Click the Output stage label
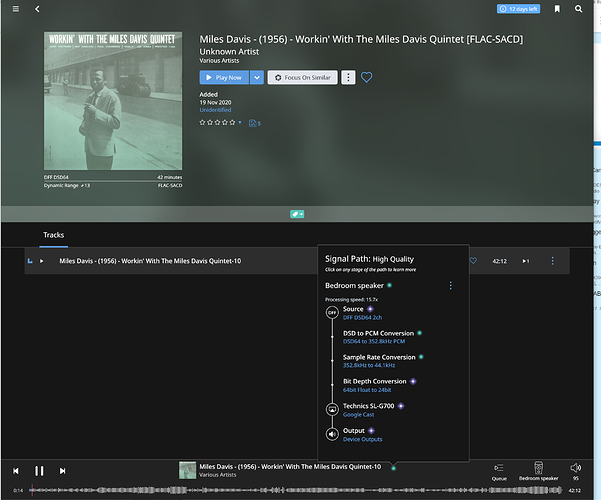The width and height of the screenshot is (601, 500). pyautogui.click(x=353, y=431)
